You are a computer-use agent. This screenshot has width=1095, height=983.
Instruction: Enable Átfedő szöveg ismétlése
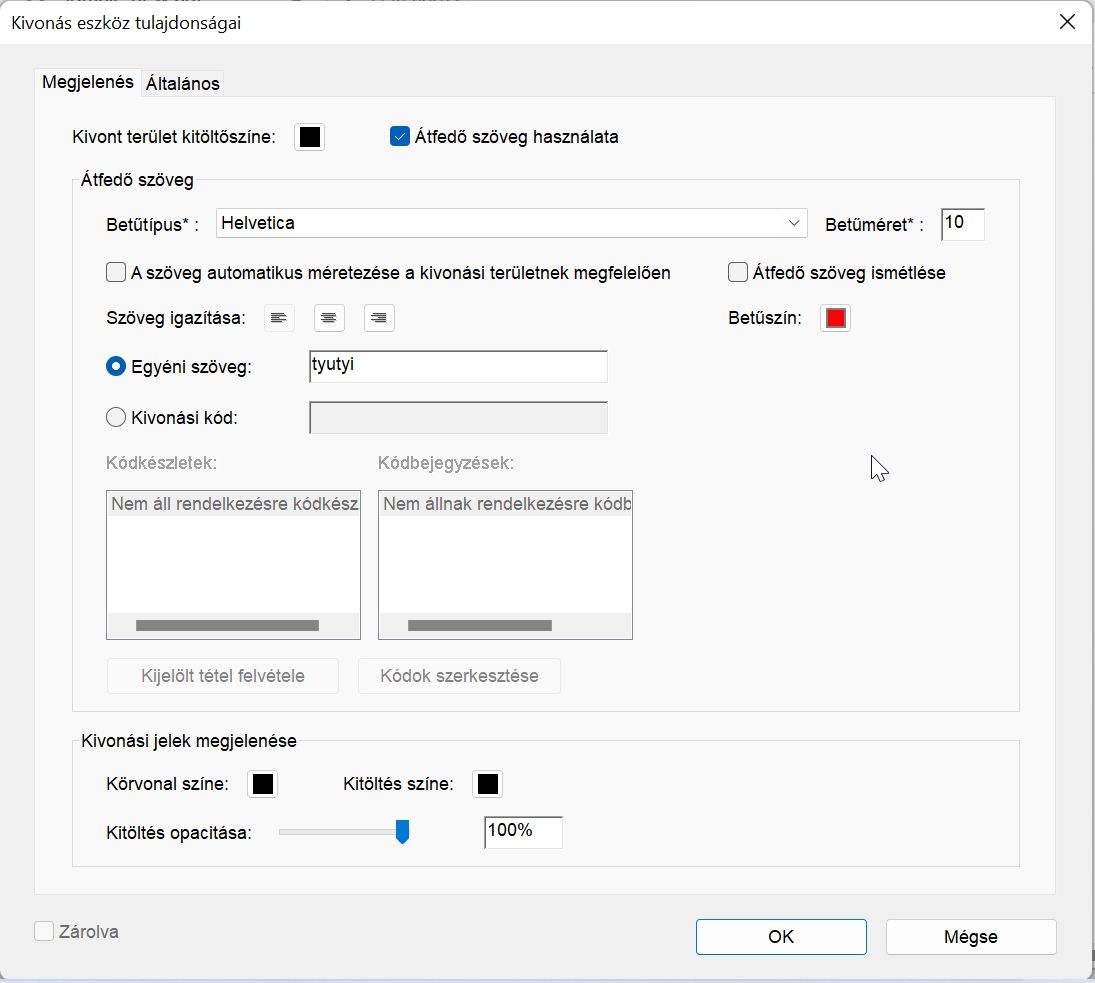tap(737, 272)
